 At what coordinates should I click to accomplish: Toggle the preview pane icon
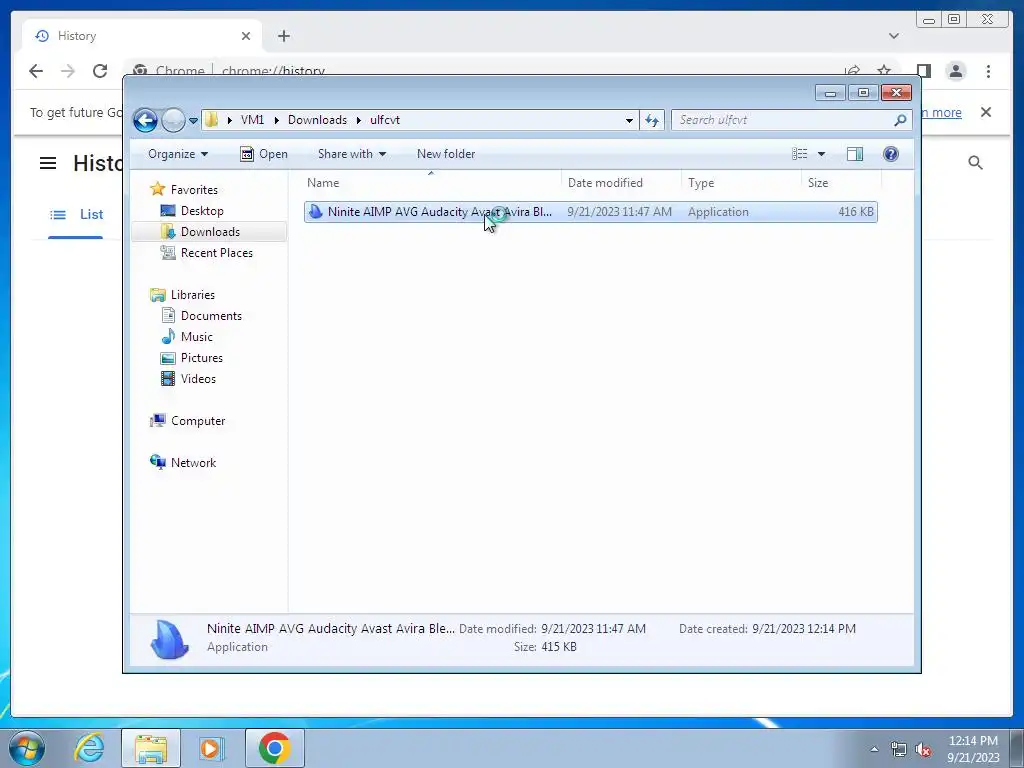point(855,154)
